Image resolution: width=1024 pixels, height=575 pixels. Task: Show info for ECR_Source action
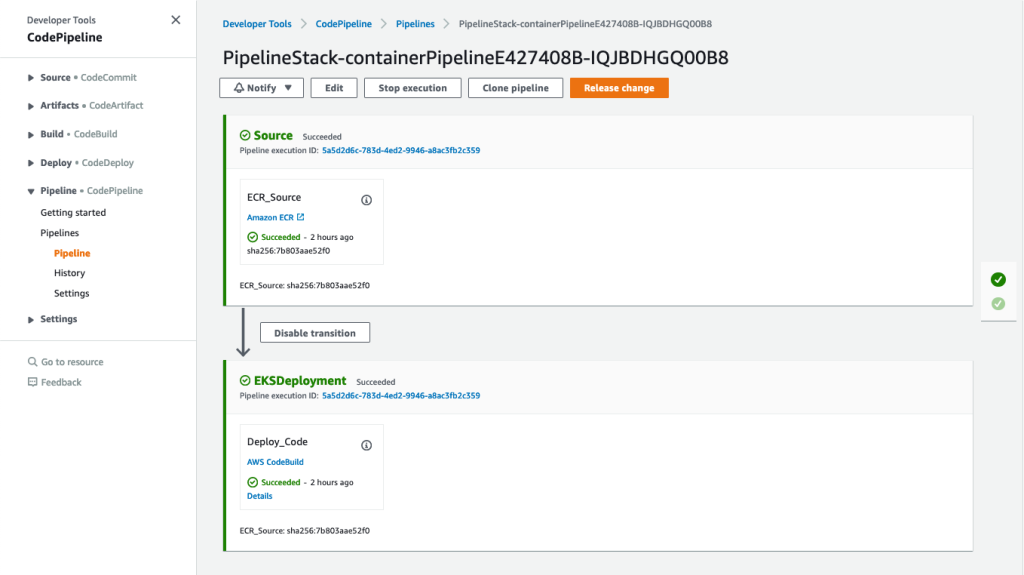[x=366, y=200]
